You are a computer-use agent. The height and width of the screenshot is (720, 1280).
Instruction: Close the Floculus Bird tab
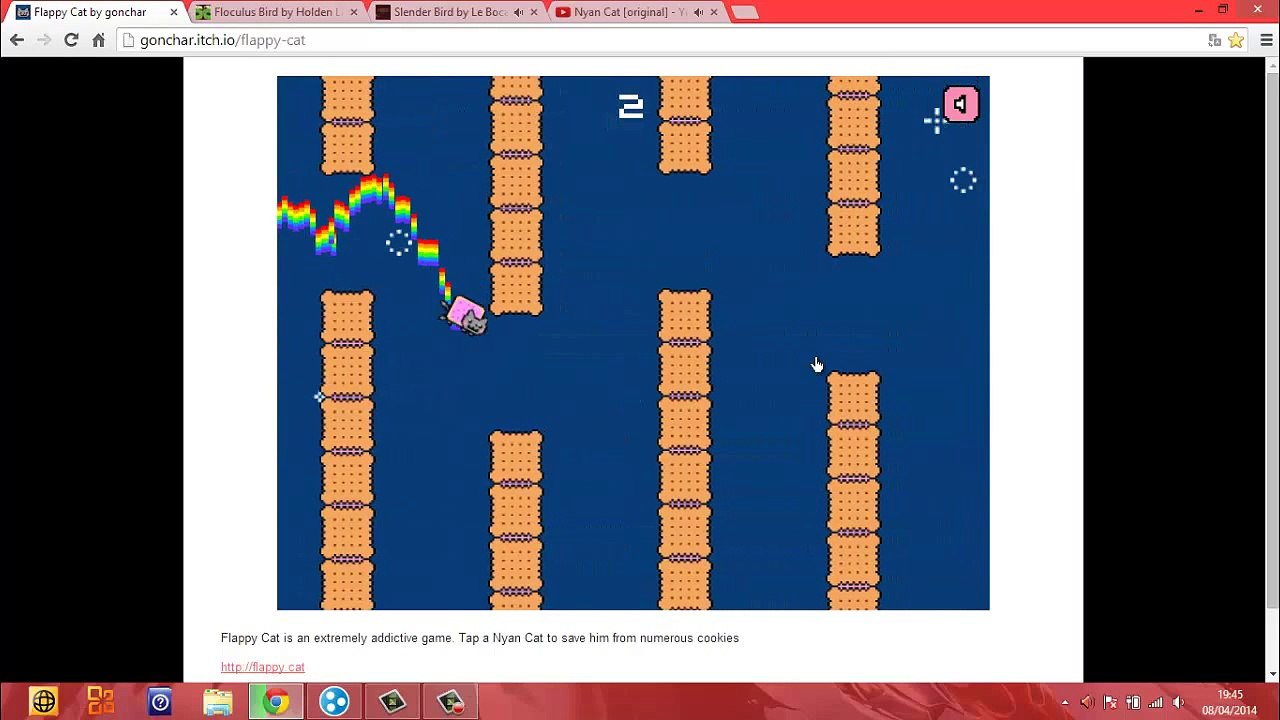pyautogui.click(x=353, y=12)
